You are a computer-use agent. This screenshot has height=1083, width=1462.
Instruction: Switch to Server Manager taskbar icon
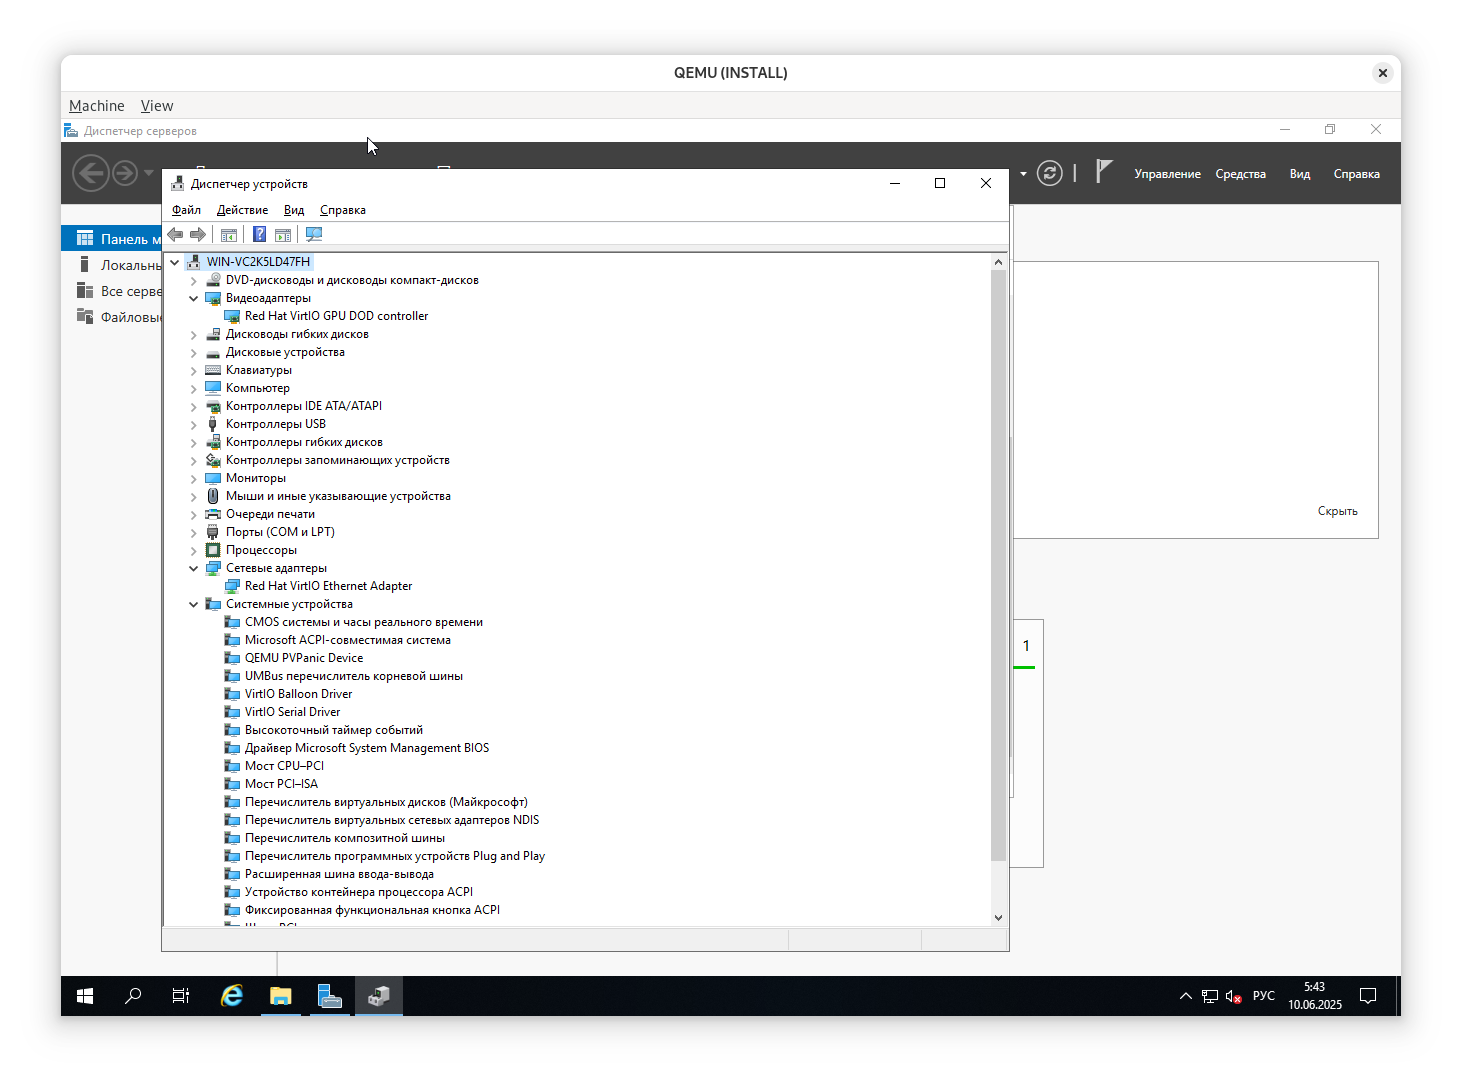point(330,996)
